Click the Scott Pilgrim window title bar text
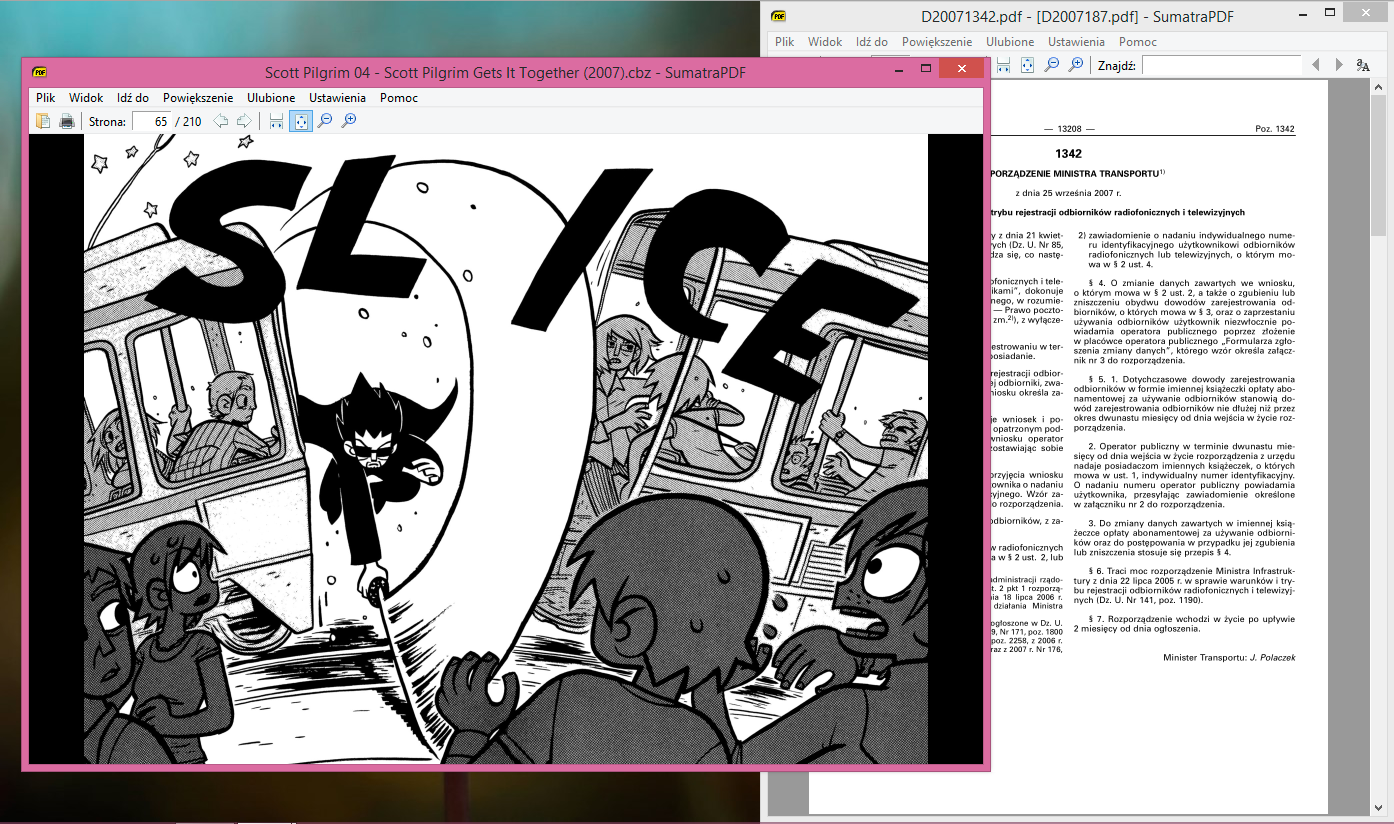 505,72
